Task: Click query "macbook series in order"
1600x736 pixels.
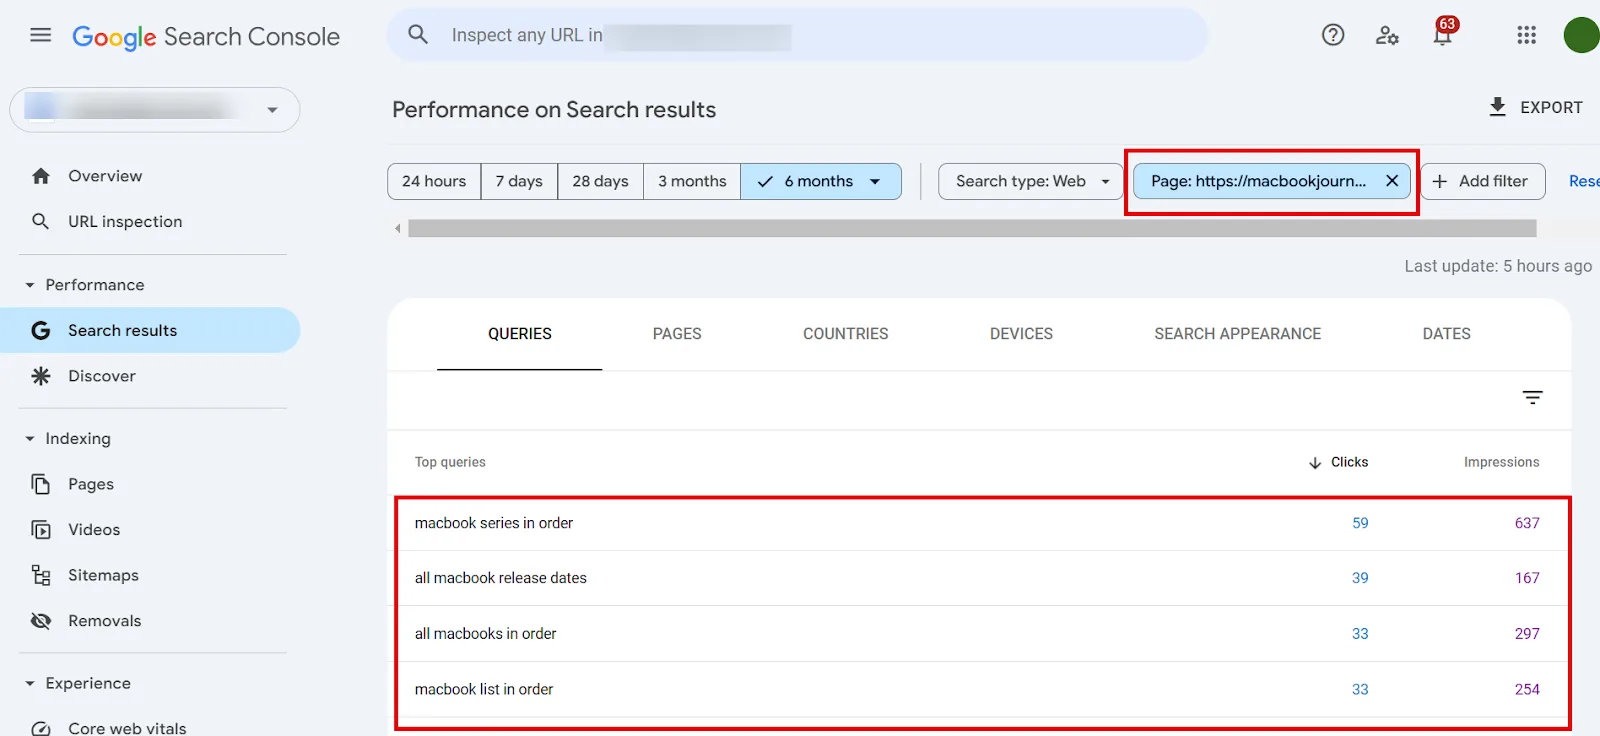Action: pos(494,523)
